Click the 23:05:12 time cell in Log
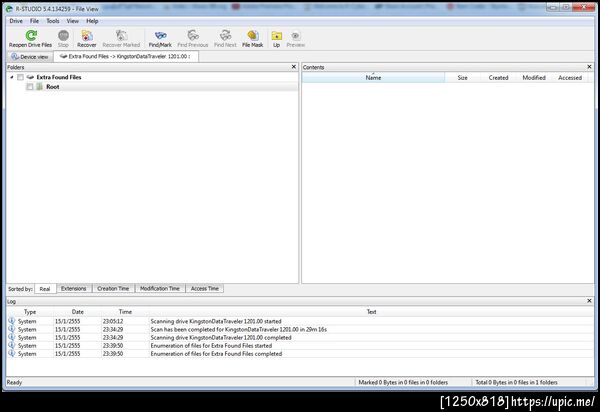The image size is (600, 412). coord(113,321)
